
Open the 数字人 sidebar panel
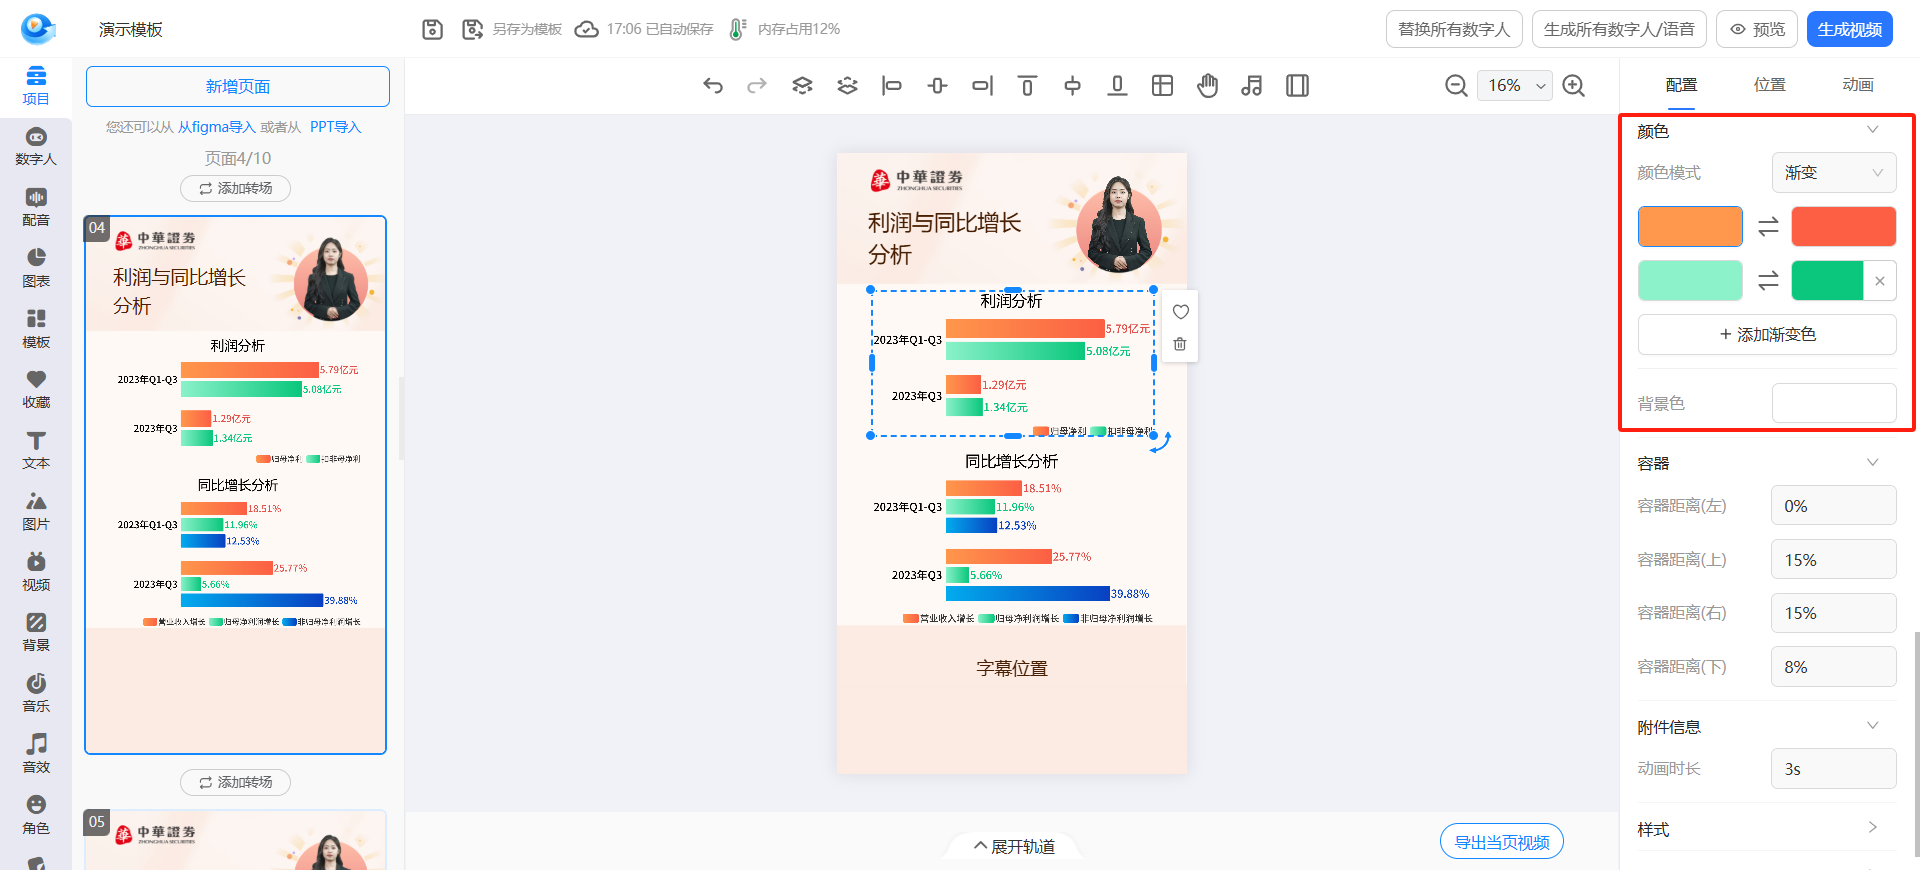tap(36, 146)
